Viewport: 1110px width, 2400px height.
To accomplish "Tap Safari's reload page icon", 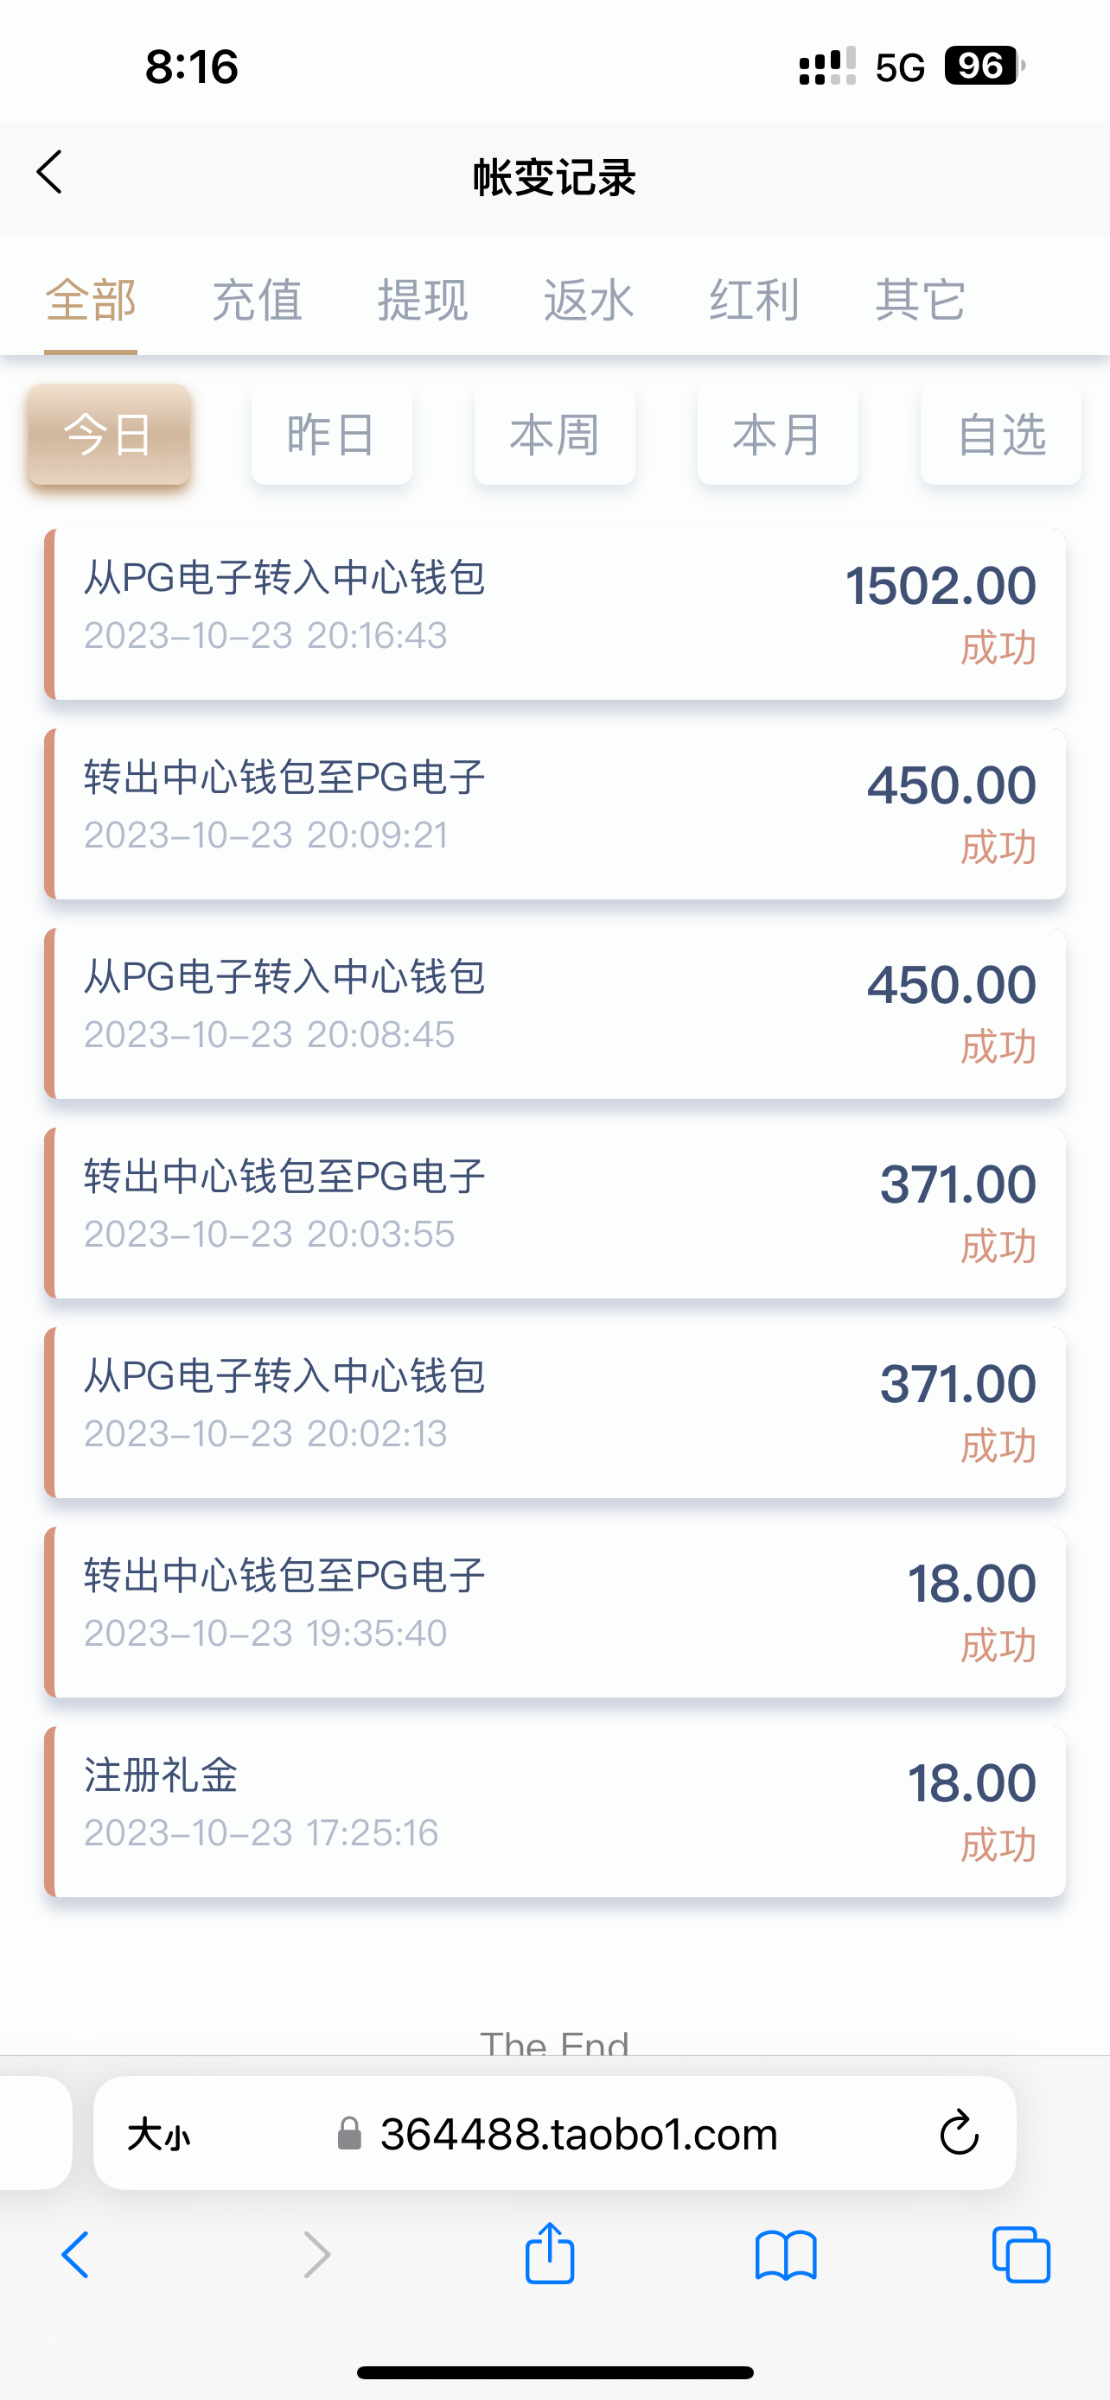I will (958, 2133).
